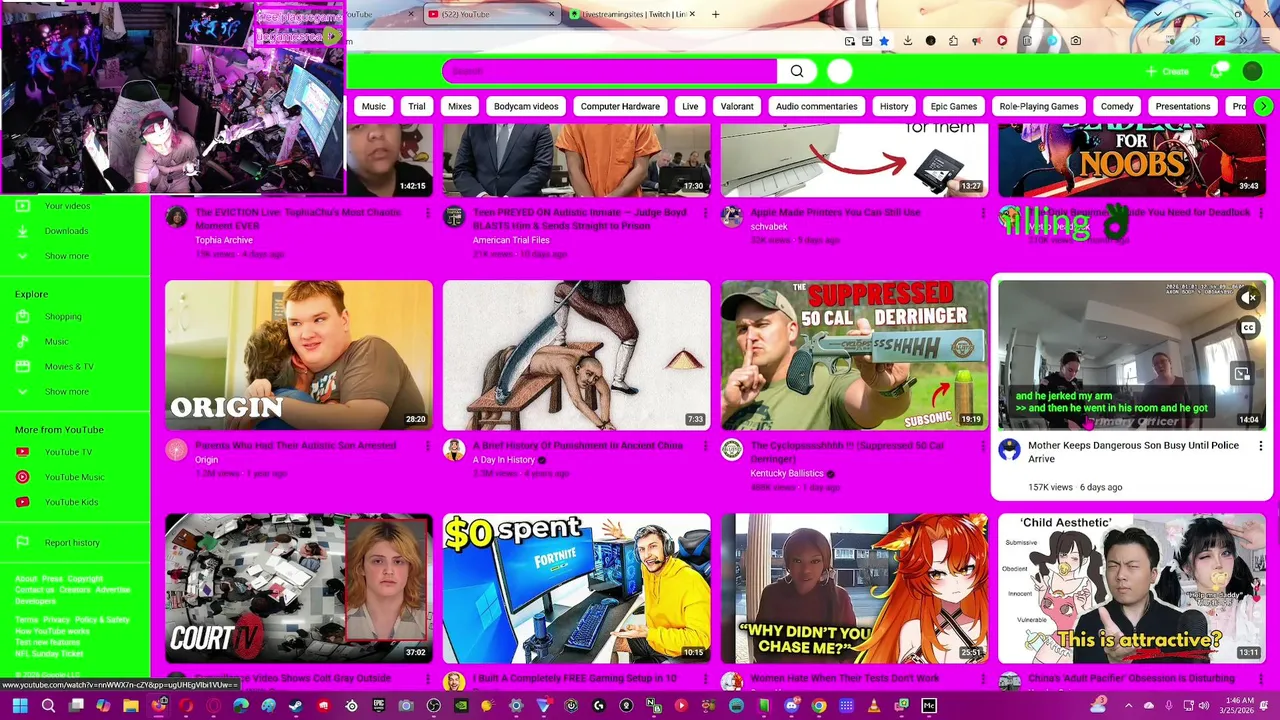Open Suppressed 50 Cal Derringer thumbnail

tap(854, 355)
